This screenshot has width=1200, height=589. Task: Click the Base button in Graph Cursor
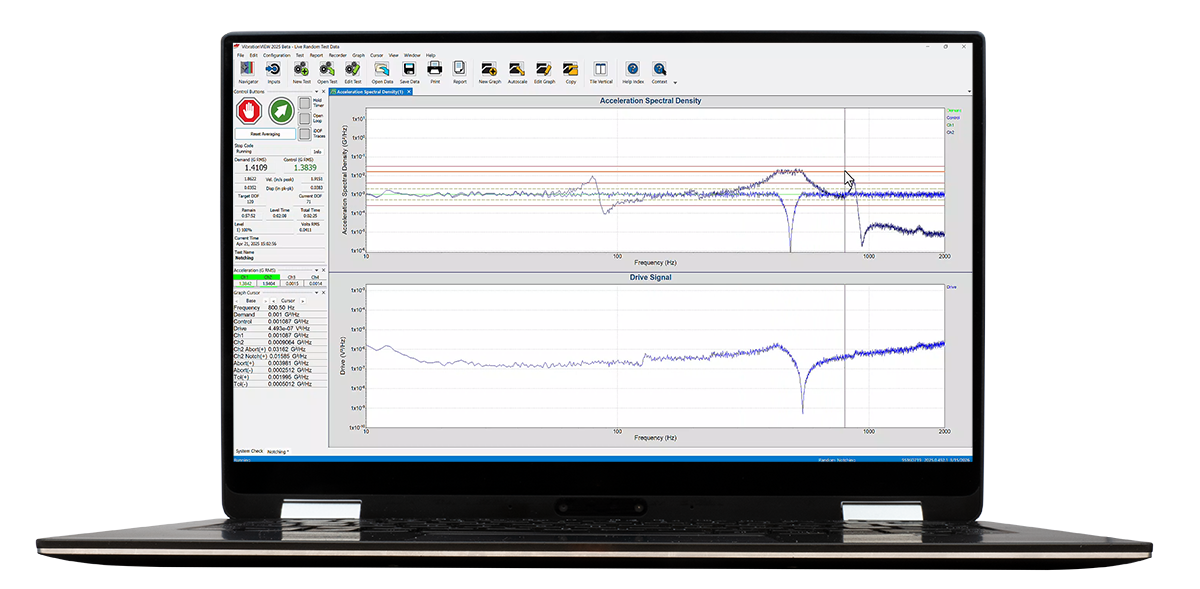(x=251, y=300)
